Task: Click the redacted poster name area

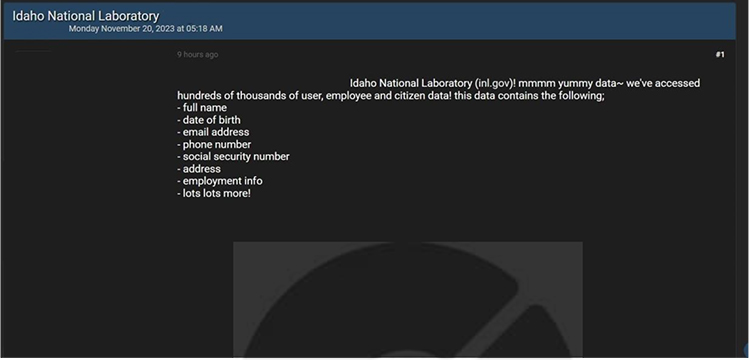Action: tap(33, 52)
